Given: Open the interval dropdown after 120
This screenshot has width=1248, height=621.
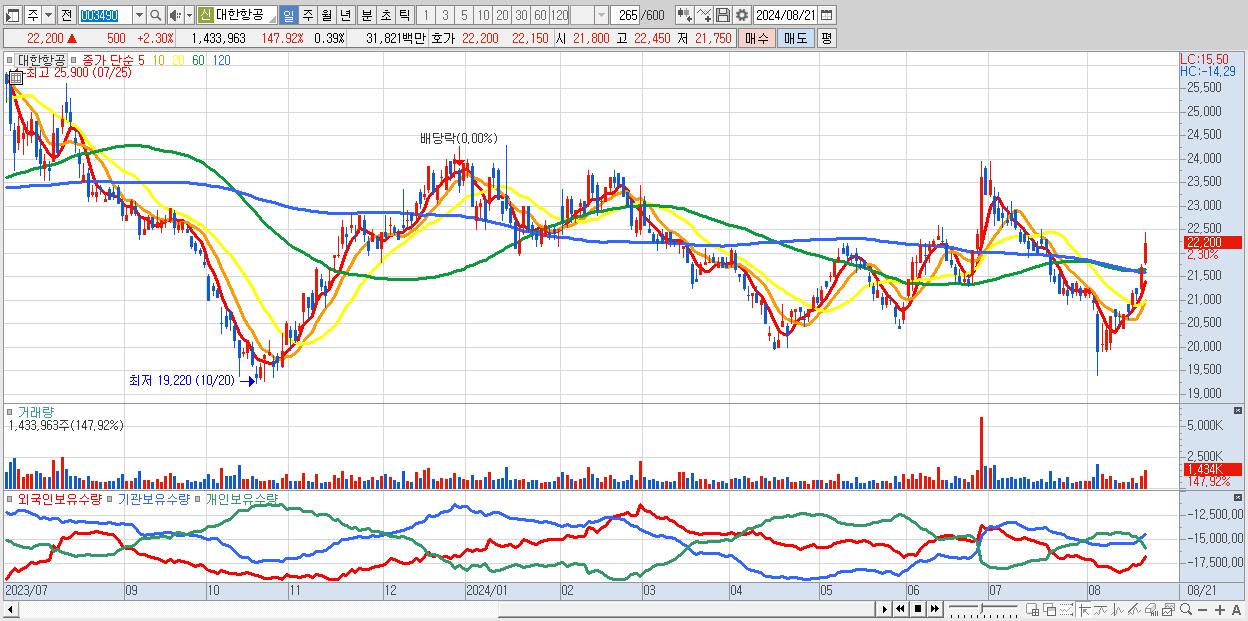Looking at the screenshot, I should [601, 15].
